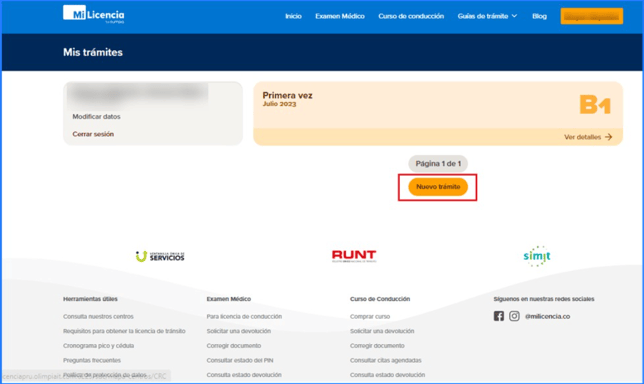The image size is (644, 384).
Task: Click the Julio 2023 date text
Action: pyautogui.click(x=279, y=104)
